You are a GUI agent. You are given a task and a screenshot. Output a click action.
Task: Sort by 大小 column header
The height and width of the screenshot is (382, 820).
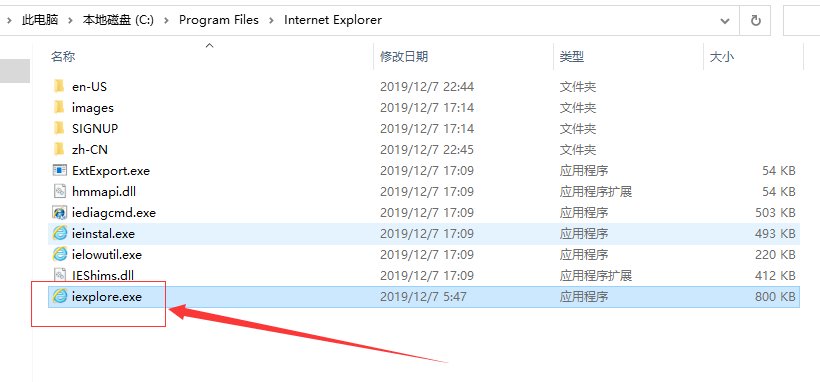(722, 57)
